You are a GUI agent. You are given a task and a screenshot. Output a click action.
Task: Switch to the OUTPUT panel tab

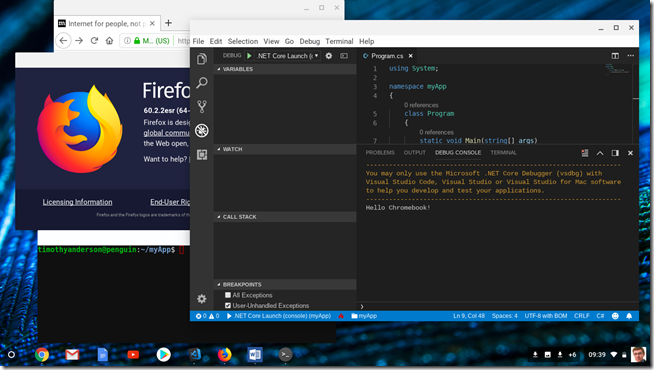click(415, 153)
